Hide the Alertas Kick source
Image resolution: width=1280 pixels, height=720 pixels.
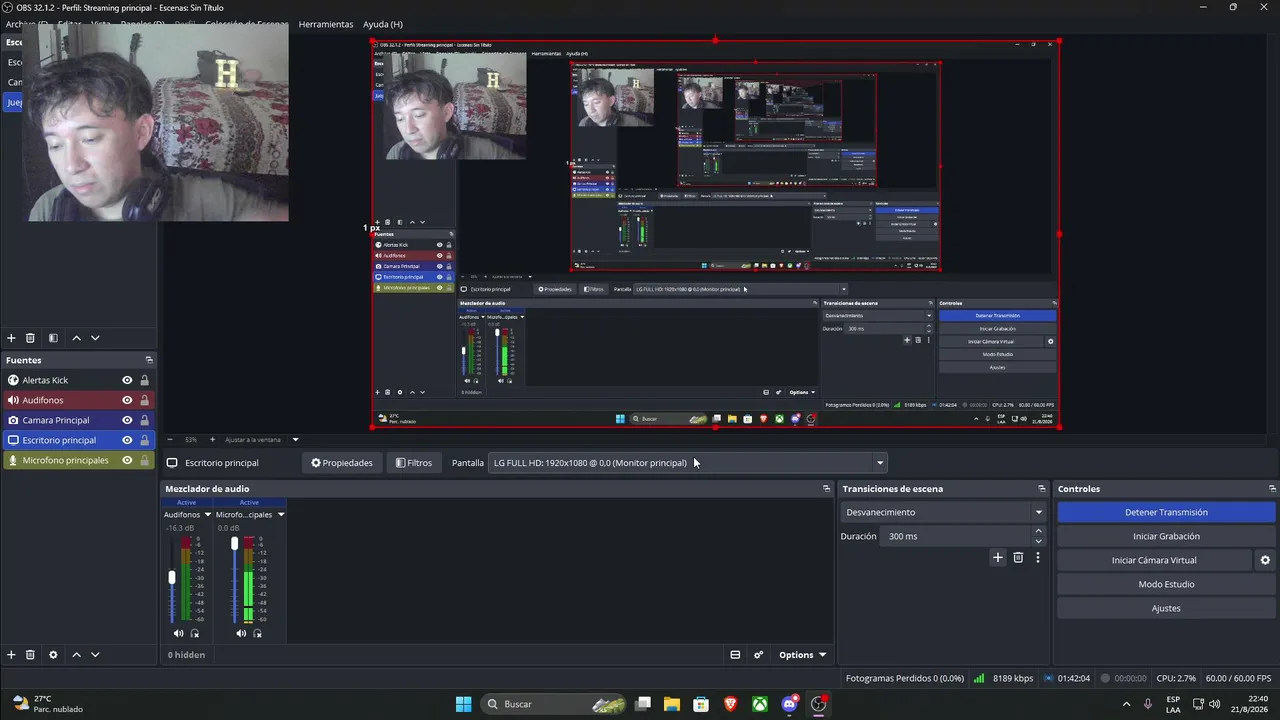click(127, 380)
